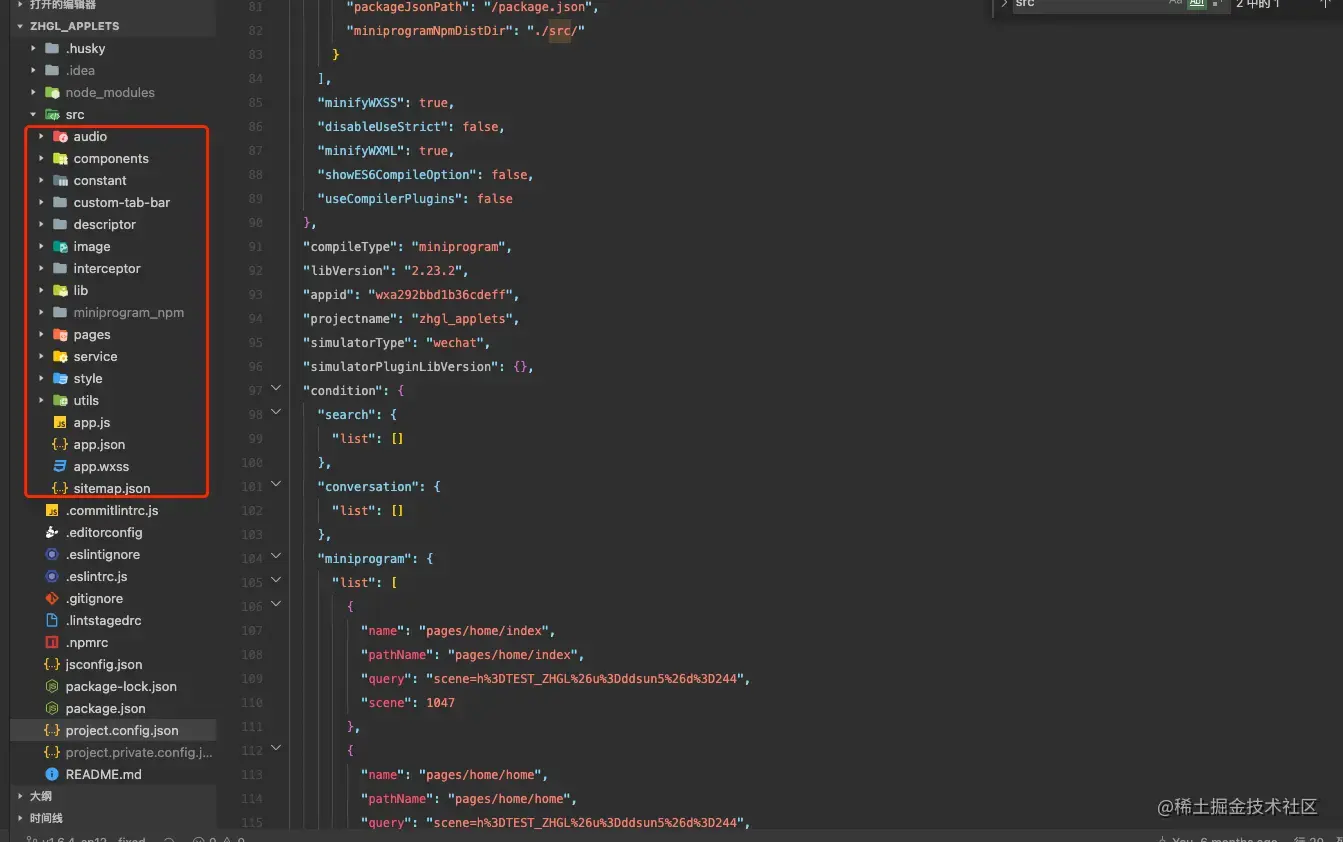The image size is (1343, 842).
Task: Click the braces icon beside sitemap.json
Action: pos(60,488)
